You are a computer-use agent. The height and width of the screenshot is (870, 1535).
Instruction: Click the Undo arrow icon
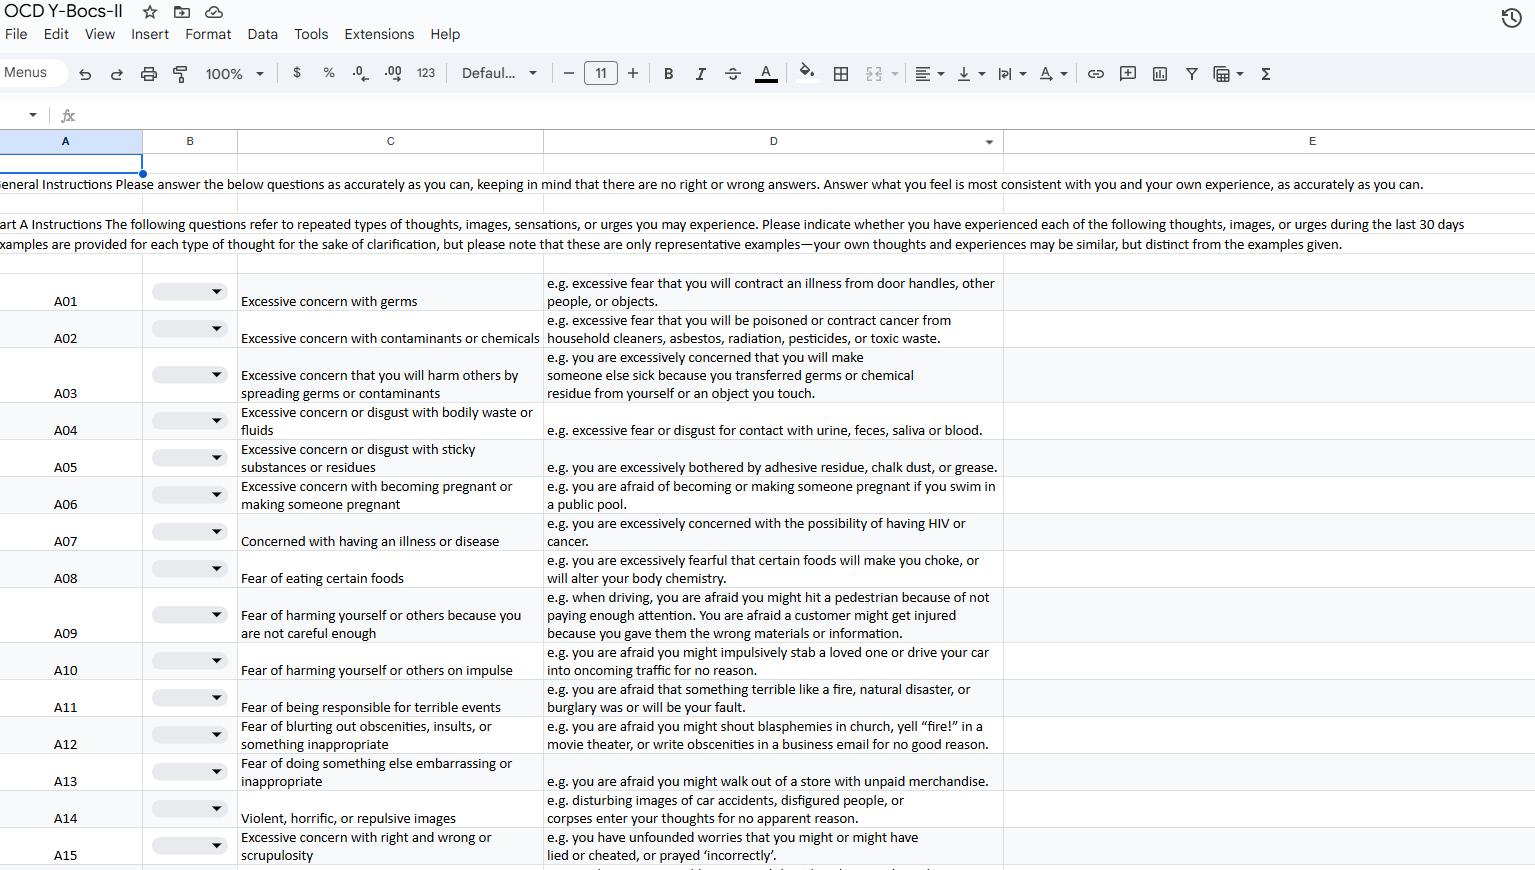pyautogui.click(x=85, y=74)
